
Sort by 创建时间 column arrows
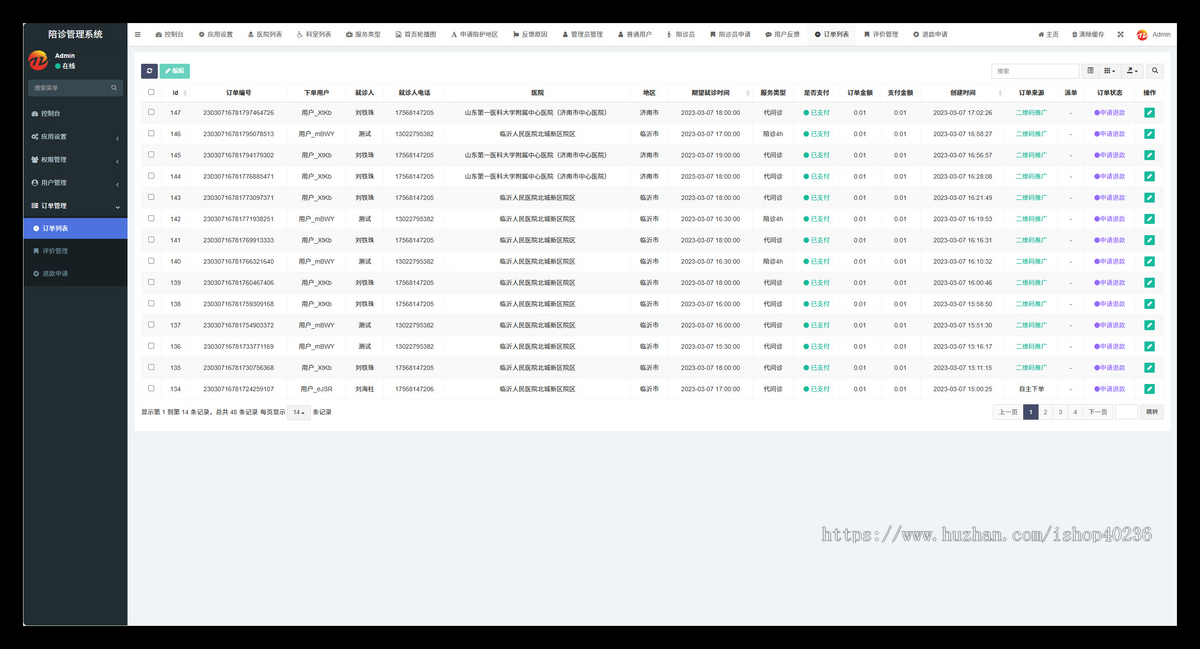[999, 93]
